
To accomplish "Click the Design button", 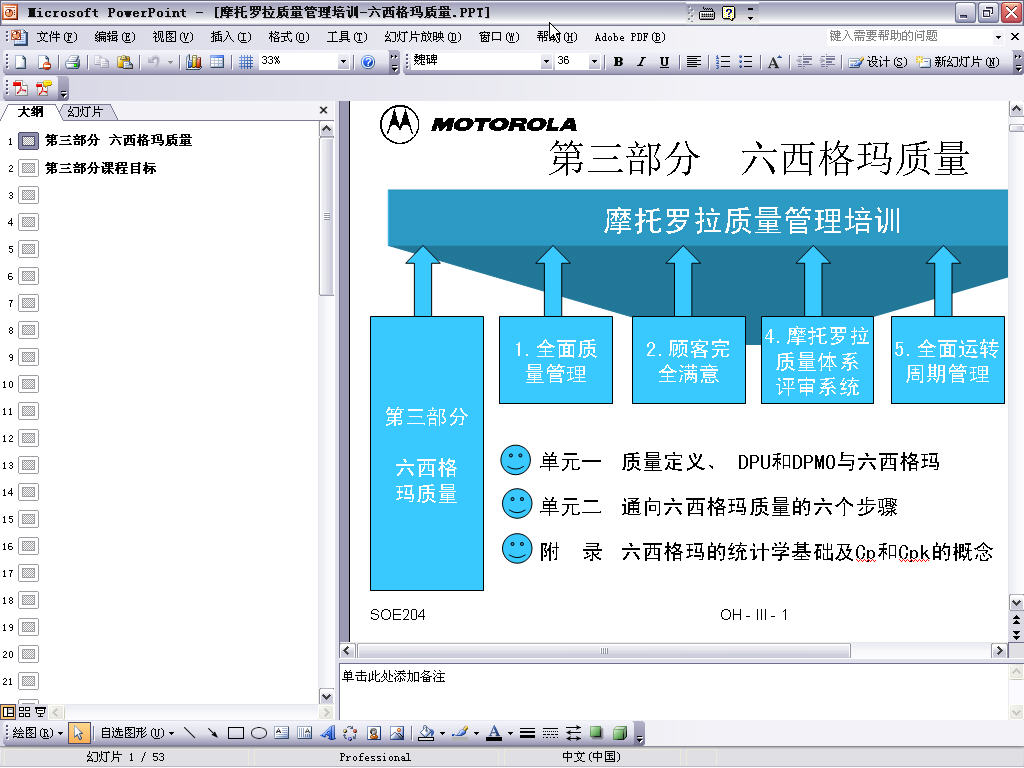I will pyautogui.click(x=877, y=62).
